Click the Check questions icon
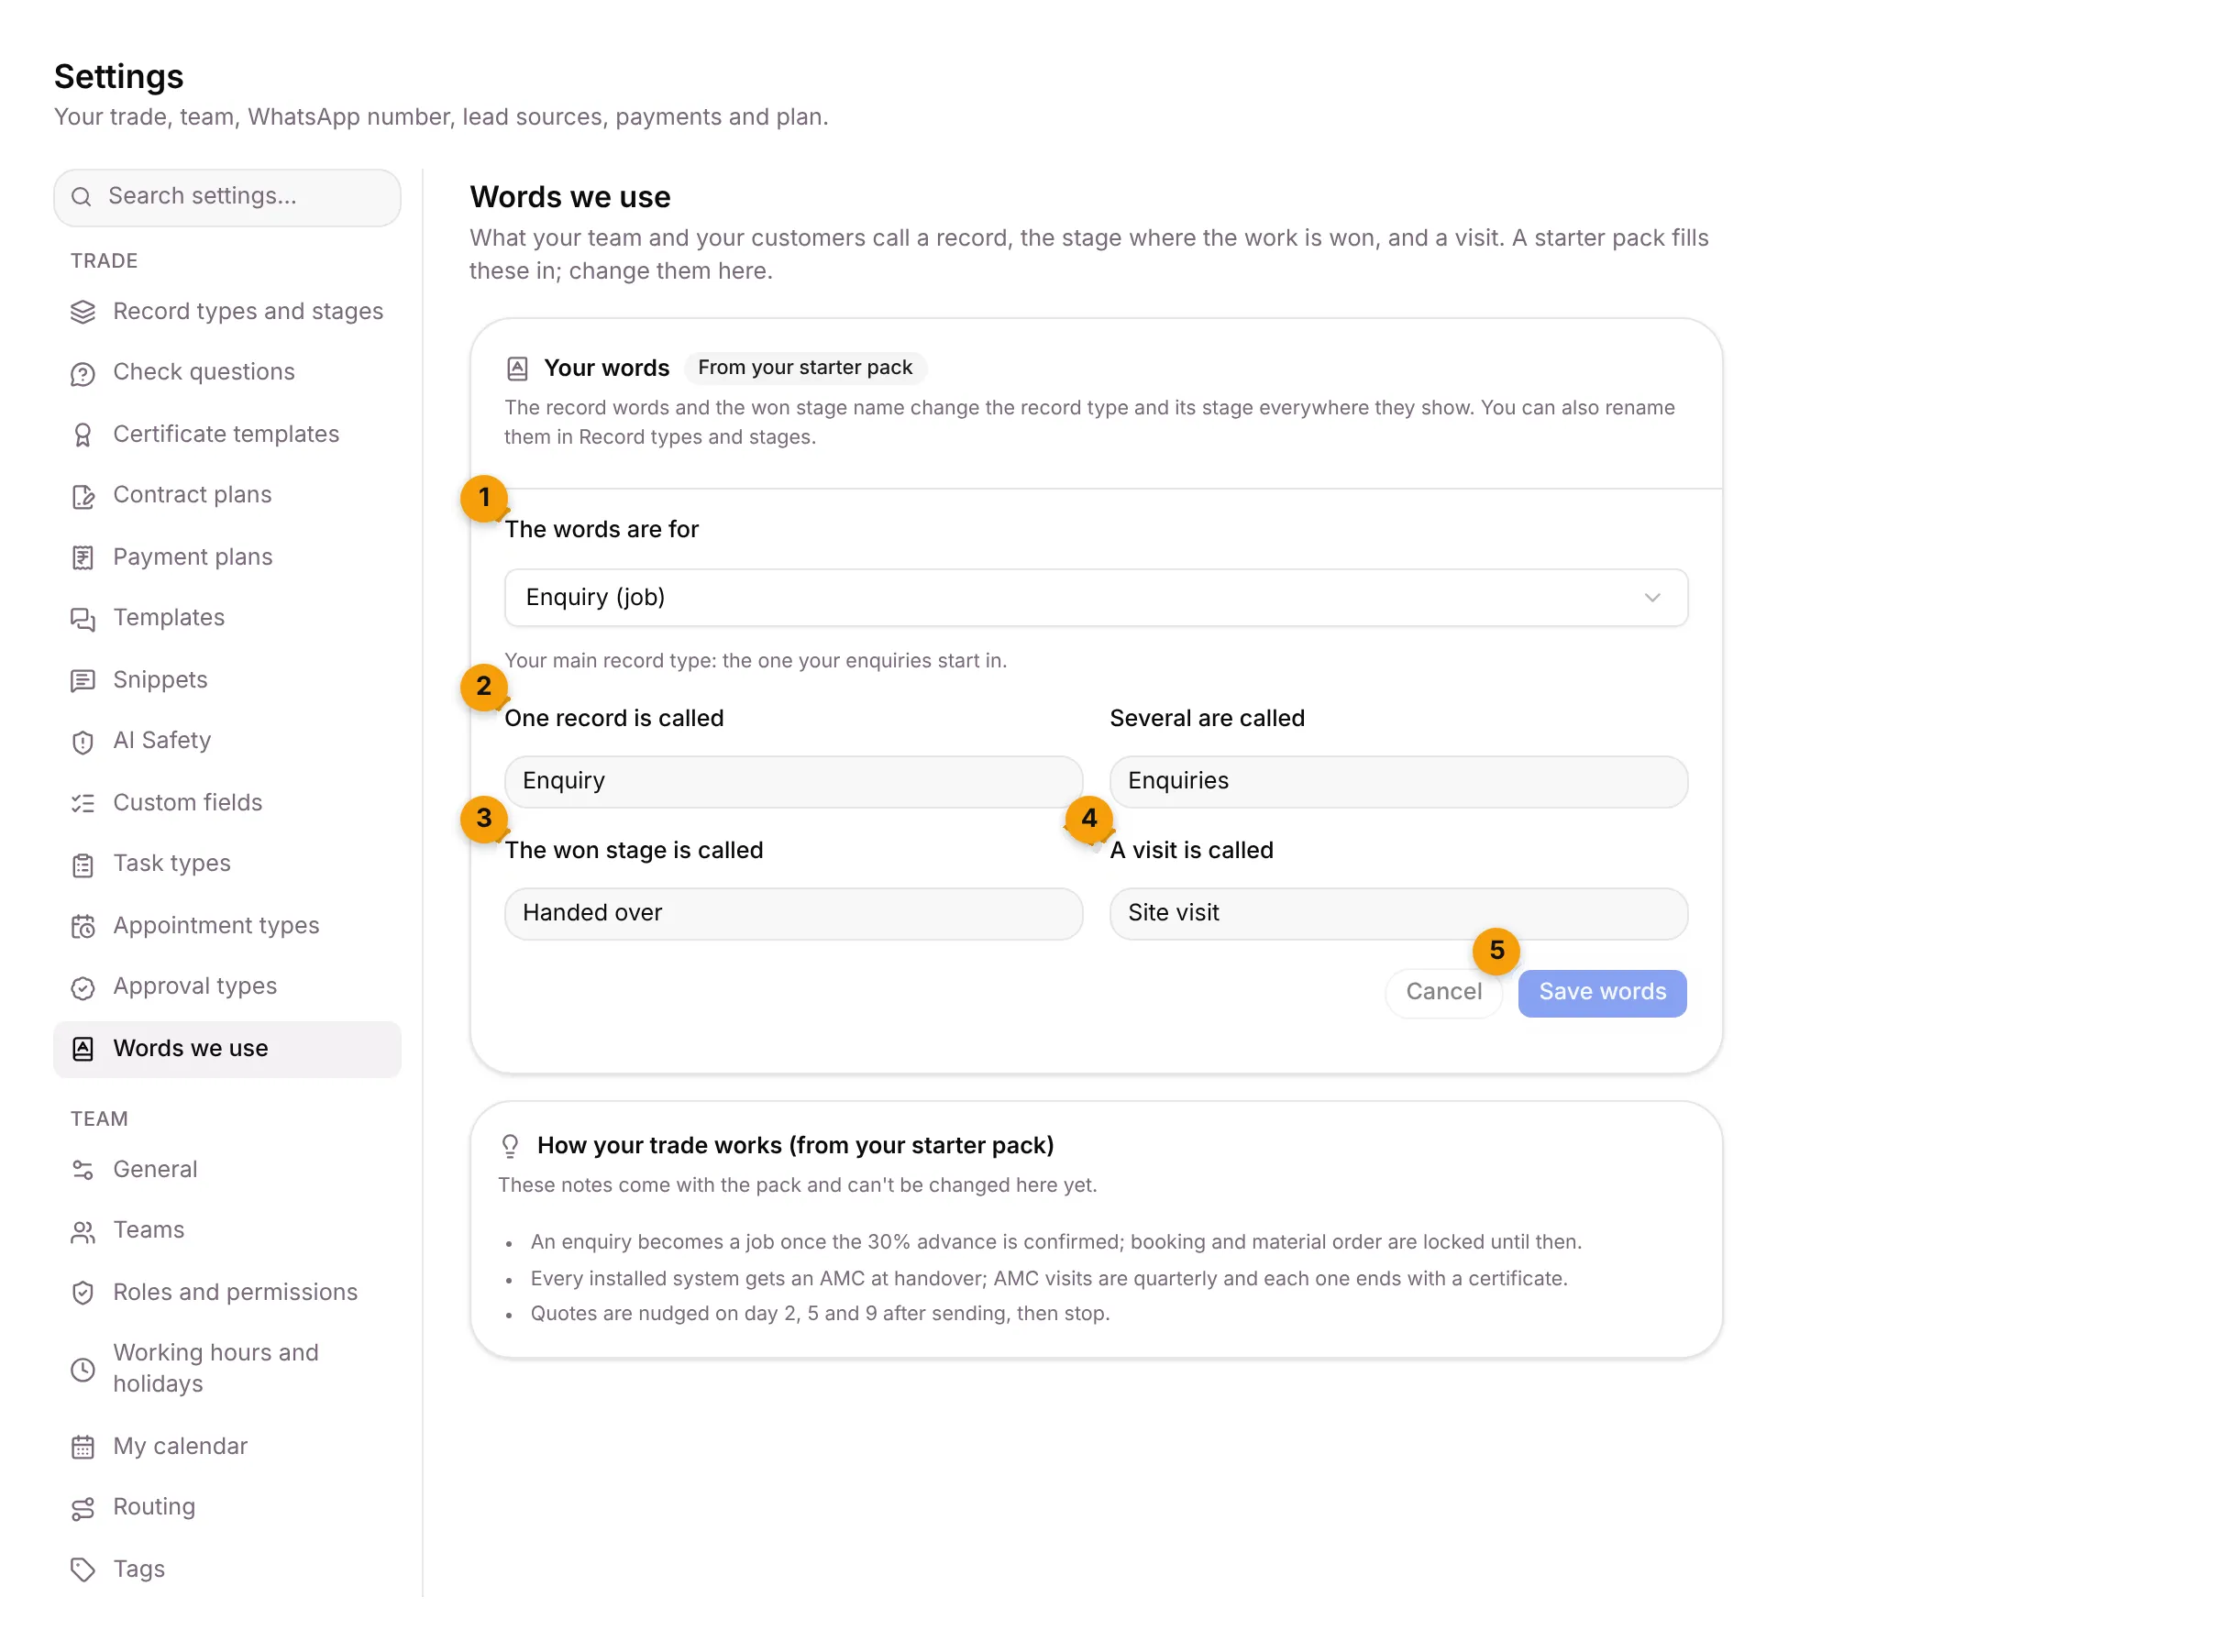The image size is (2219, 1652). tap(83, 373)
